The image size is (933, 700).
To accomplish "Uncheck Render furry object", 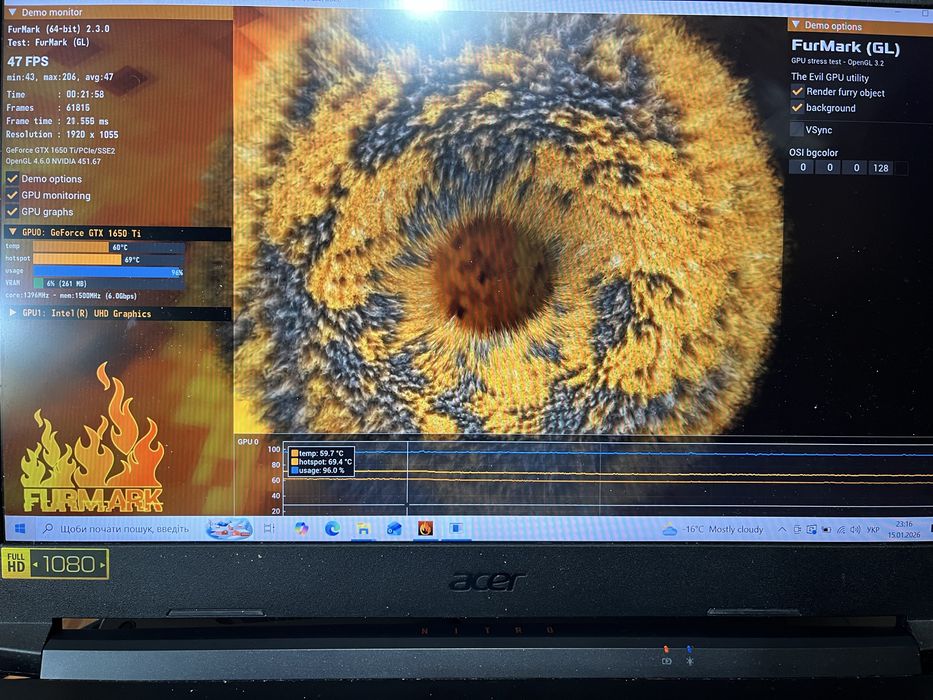I will [797, 92].
